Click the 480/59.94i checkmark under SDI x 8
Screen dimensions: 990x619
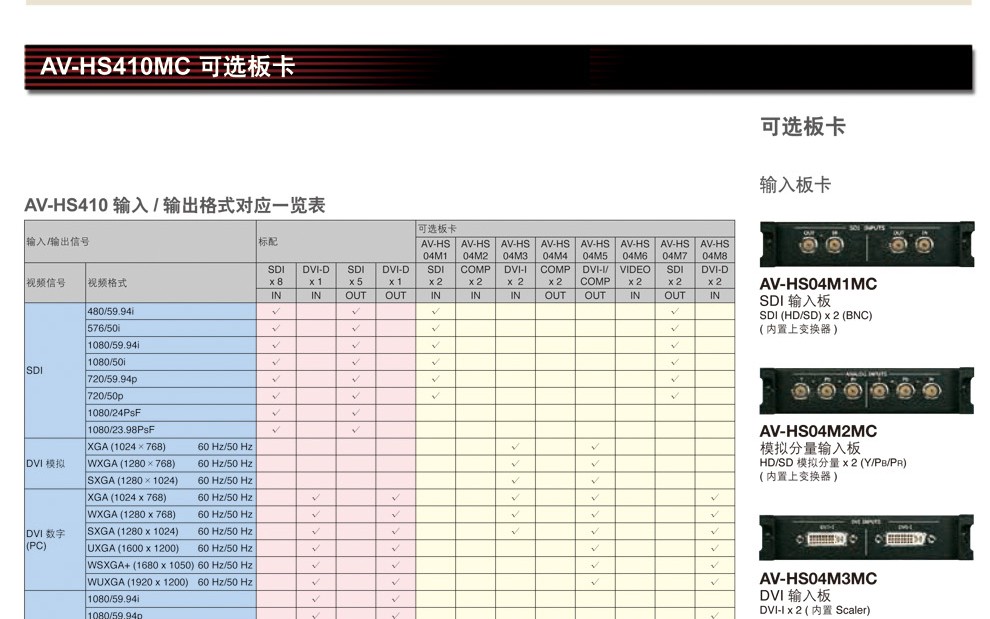[x=276, y=311]
